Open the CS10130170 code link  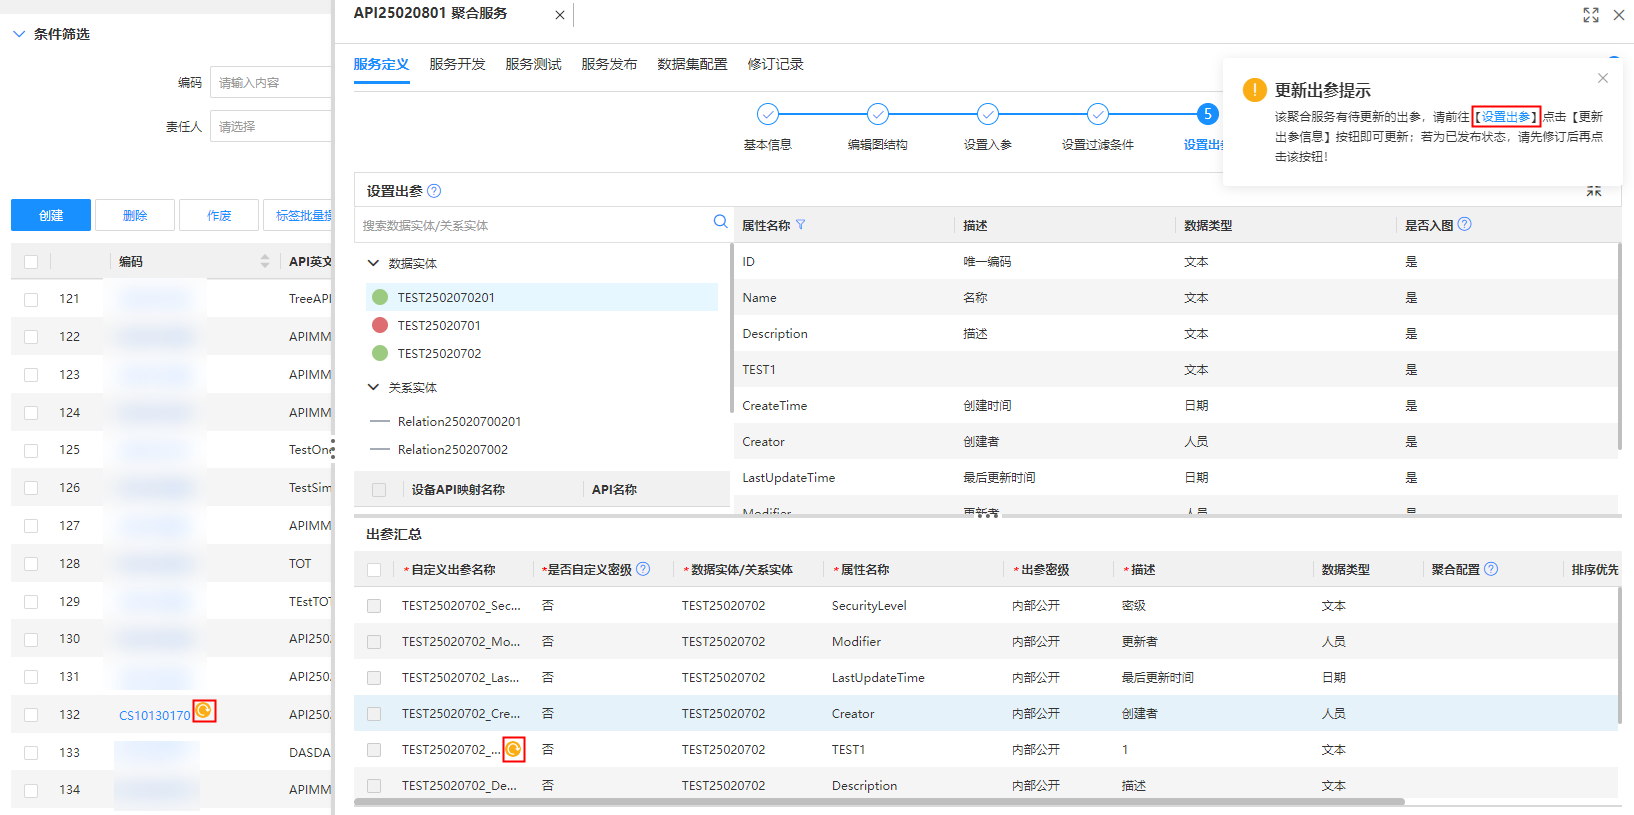154,715
